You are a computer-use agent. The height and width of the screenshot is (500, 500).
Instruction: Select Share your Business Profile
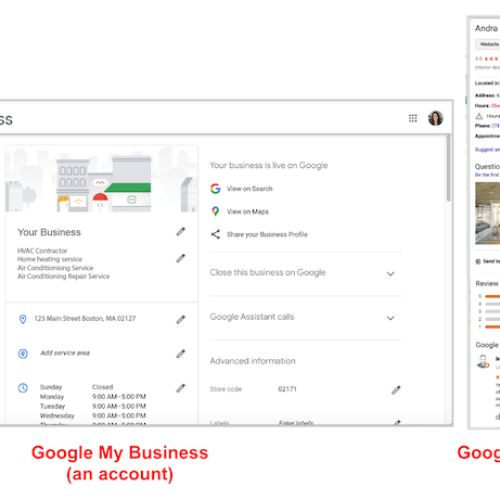267,234
